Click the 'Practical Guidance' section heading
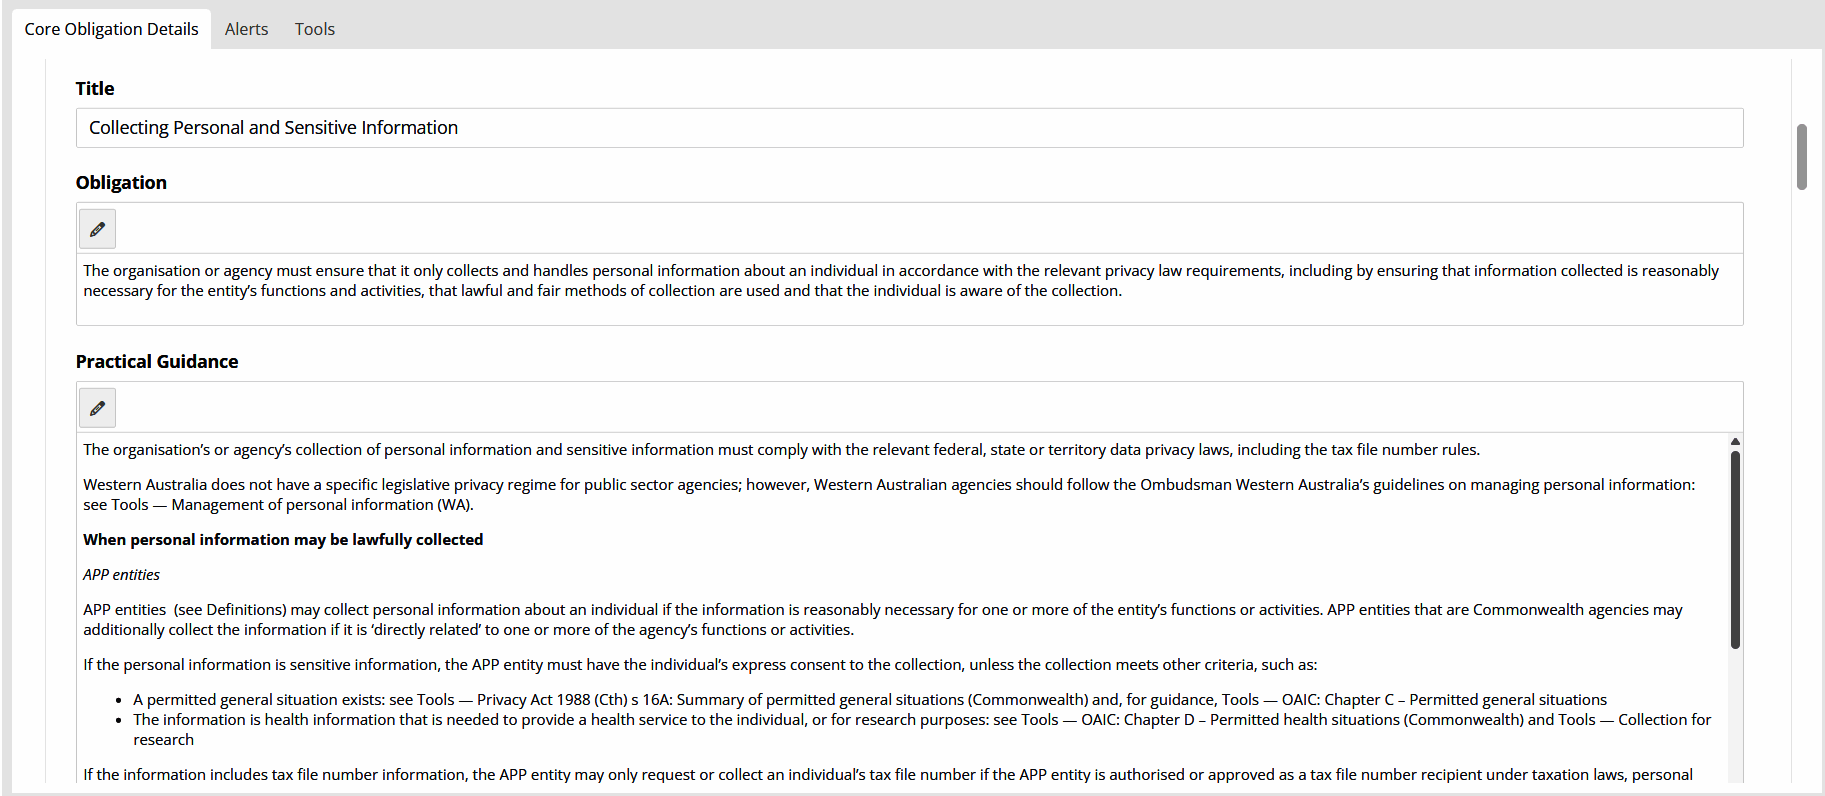This screenshot has height=796, width=1825. 157,362
